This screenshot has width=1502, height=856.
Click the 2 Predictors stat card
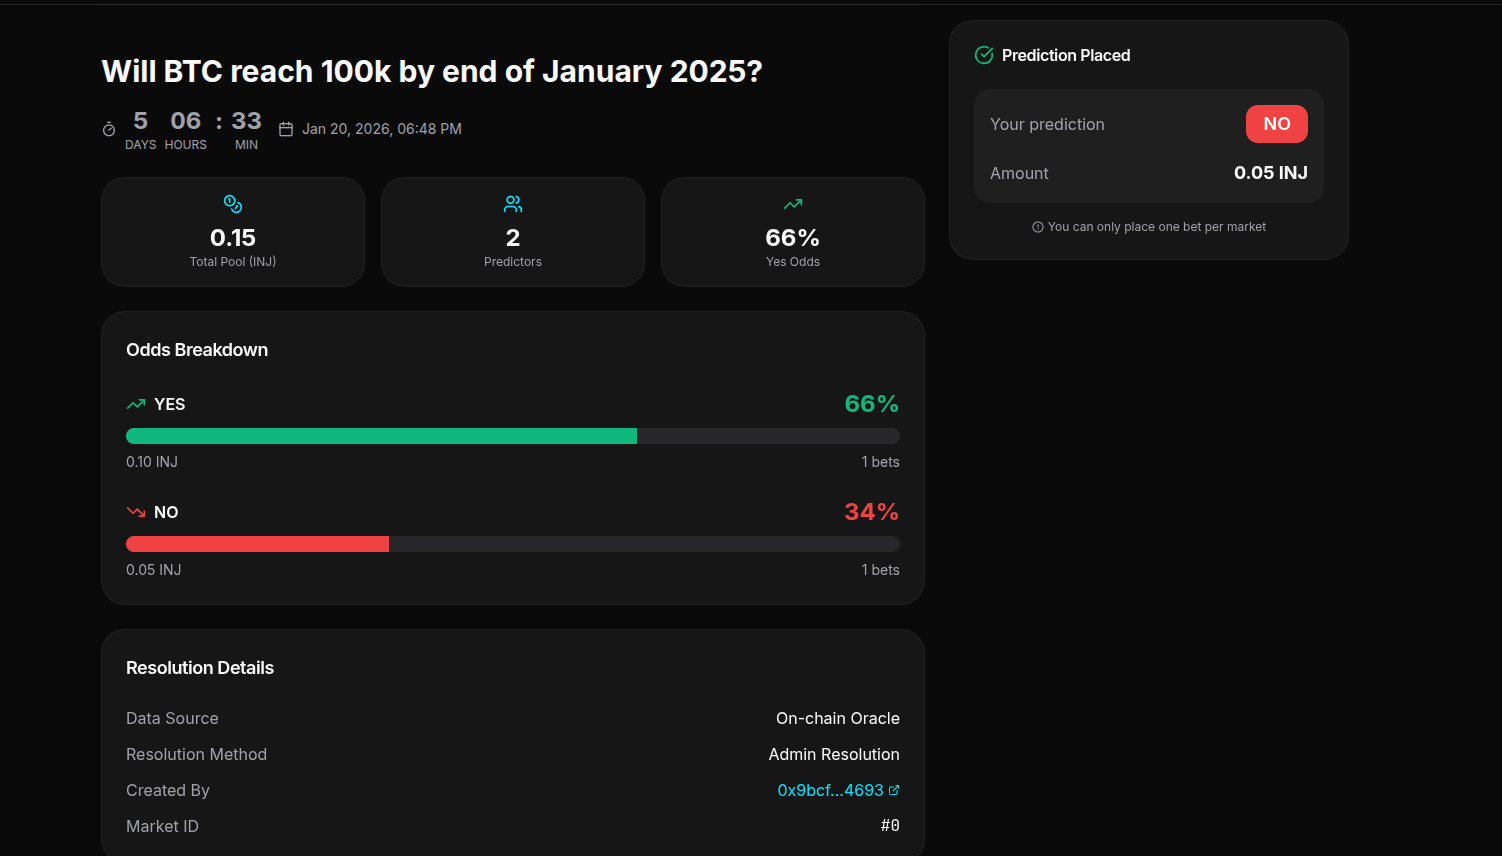coord(513,232)
